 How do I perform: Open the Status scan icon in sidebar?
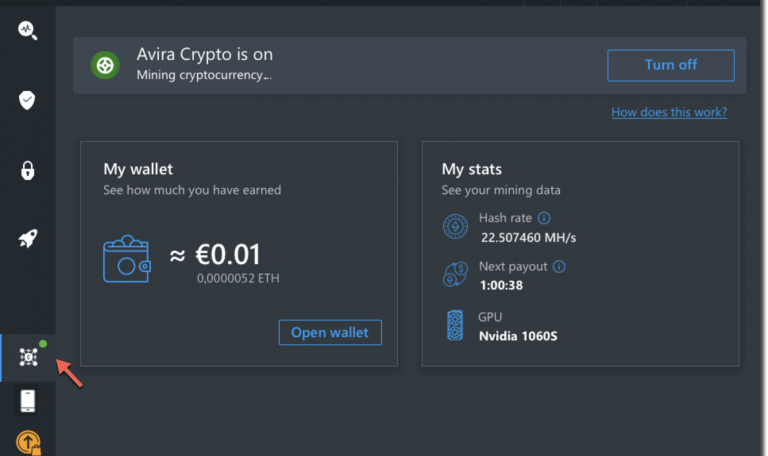27,30
